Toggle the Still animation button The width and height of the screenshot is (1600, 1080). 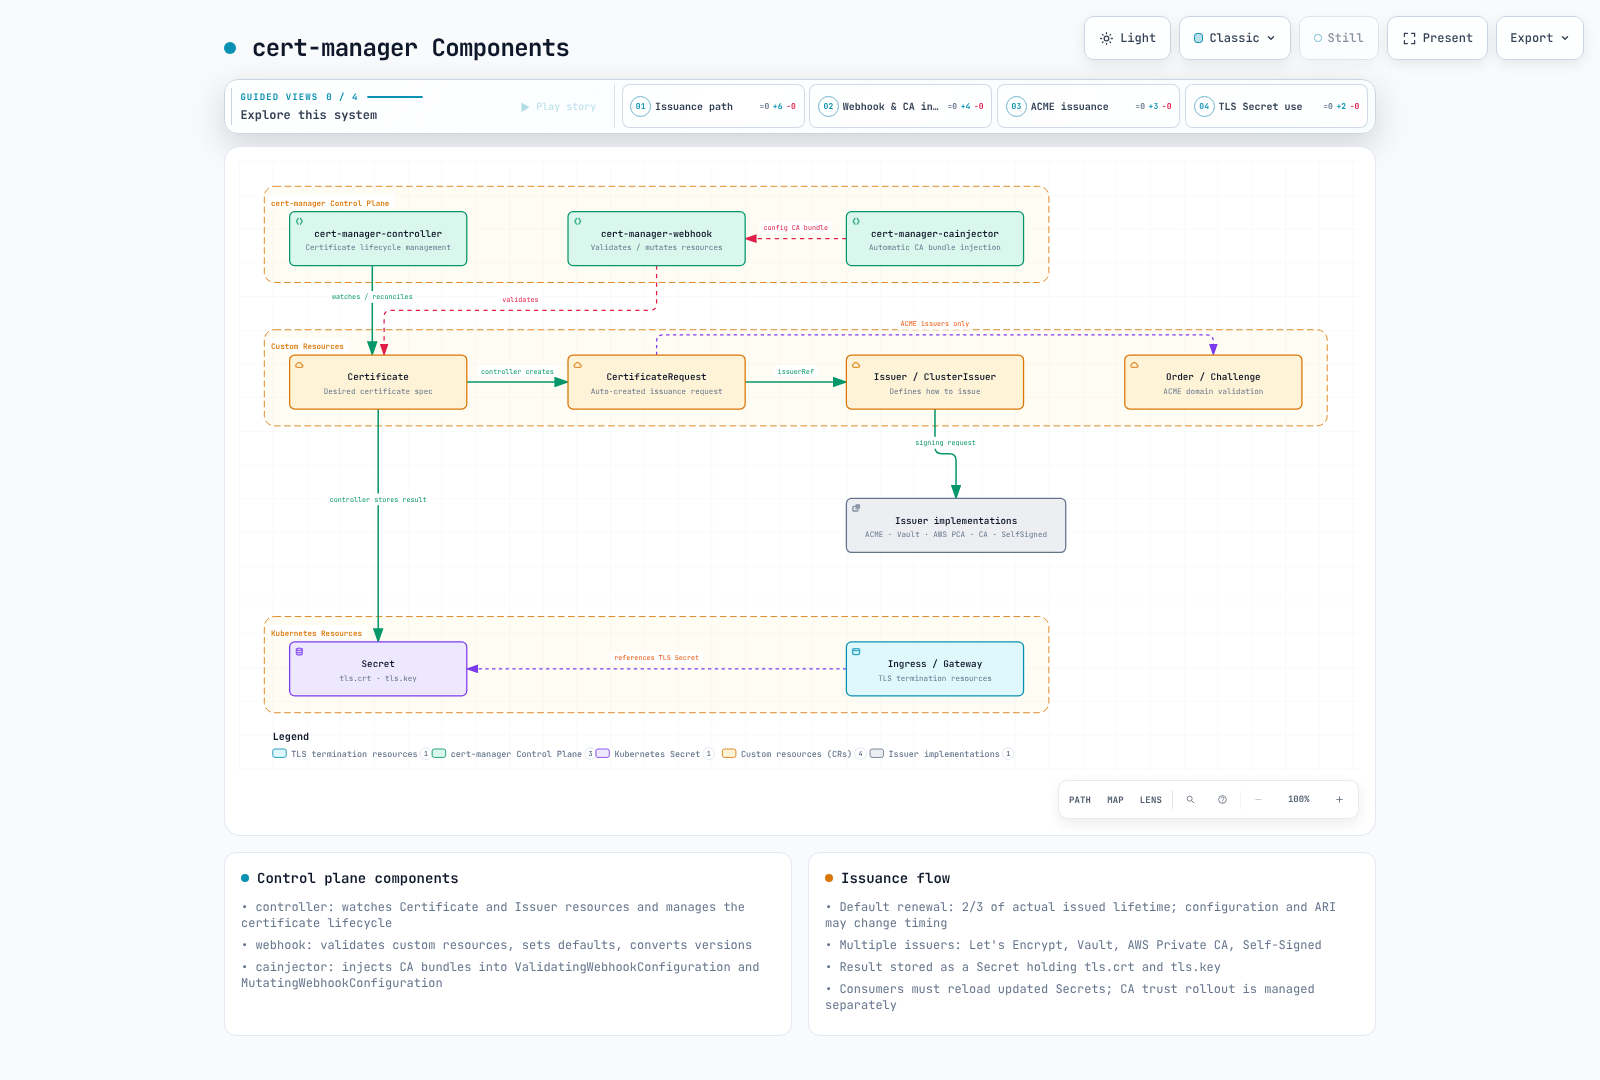[1339, 38]
